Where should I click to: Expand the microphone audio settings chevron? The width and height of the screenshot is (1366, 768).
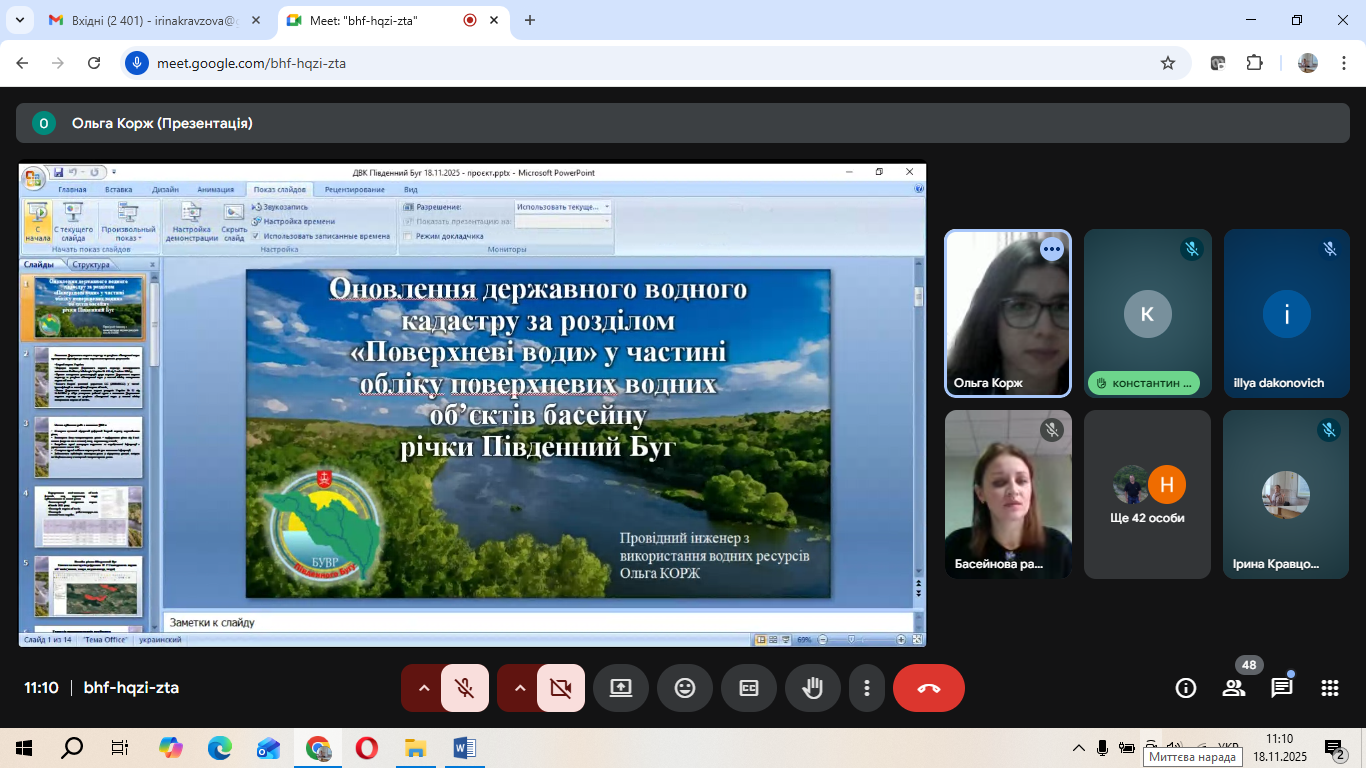point(423,688)
